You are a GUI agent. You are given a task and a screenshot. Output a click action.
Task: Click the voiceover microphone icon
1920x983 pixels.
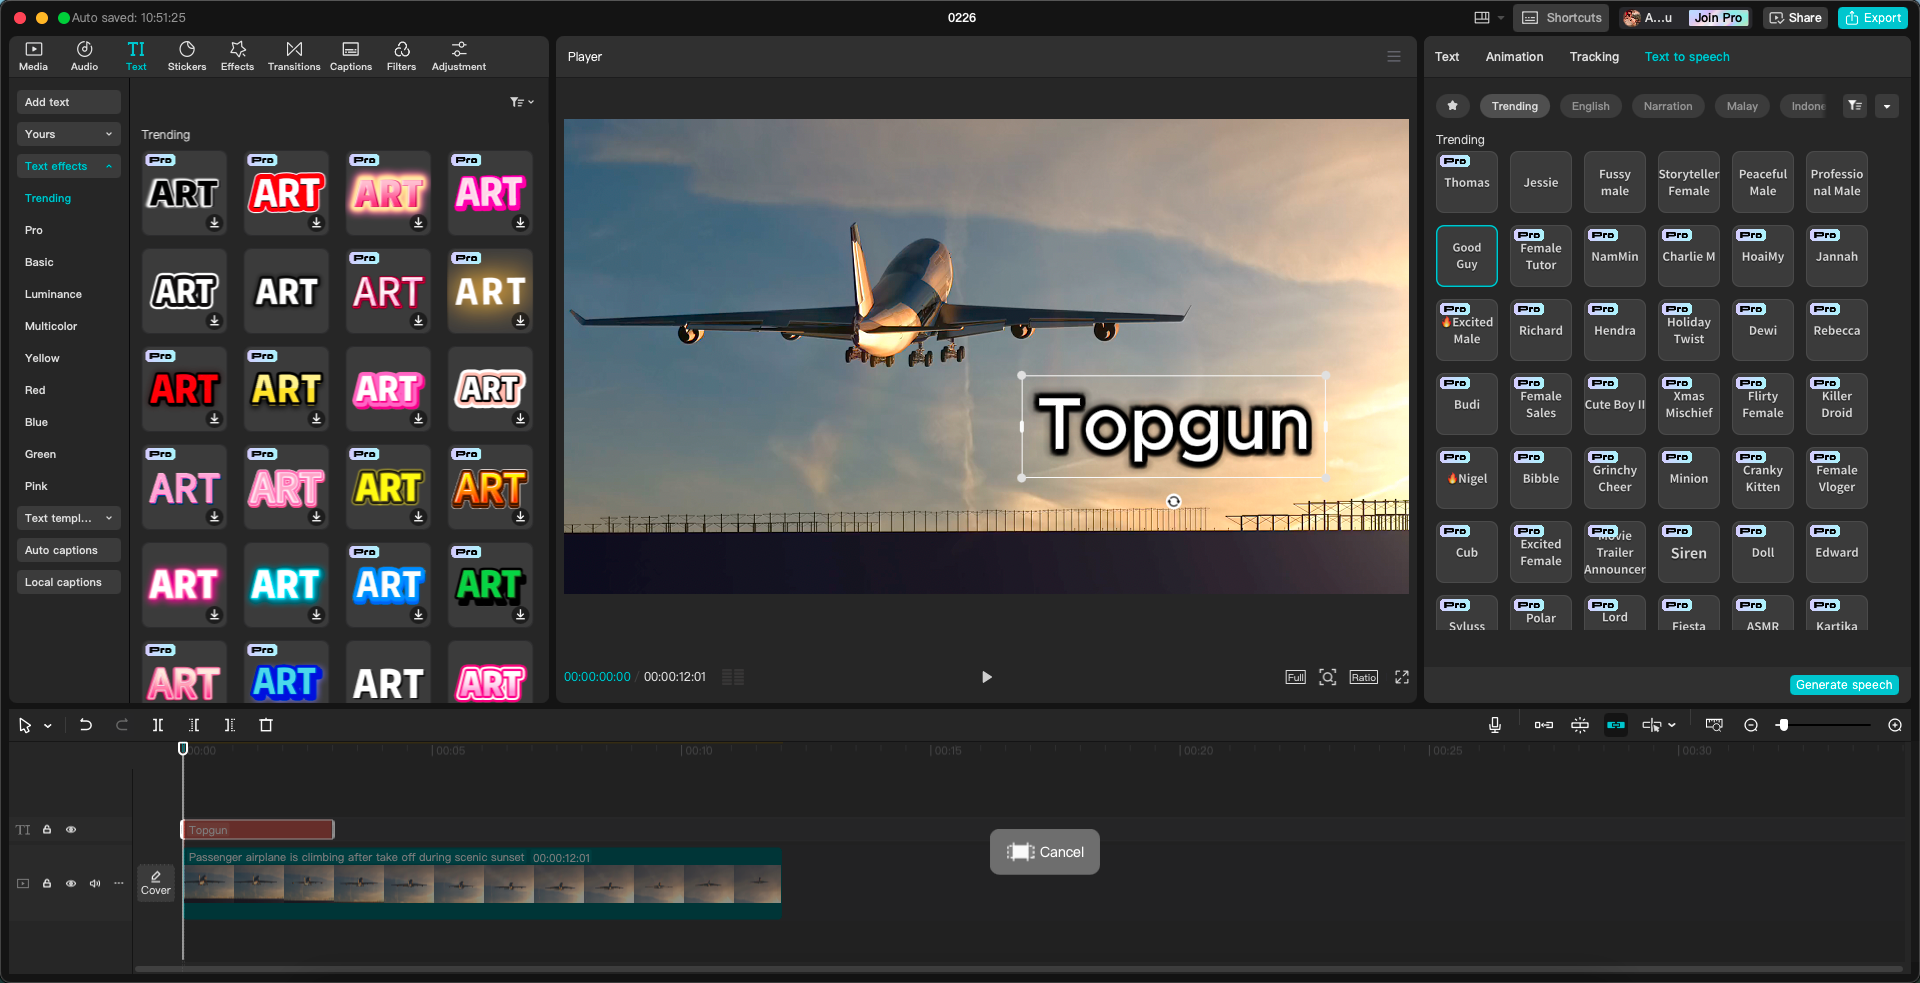coord(1494,725)
